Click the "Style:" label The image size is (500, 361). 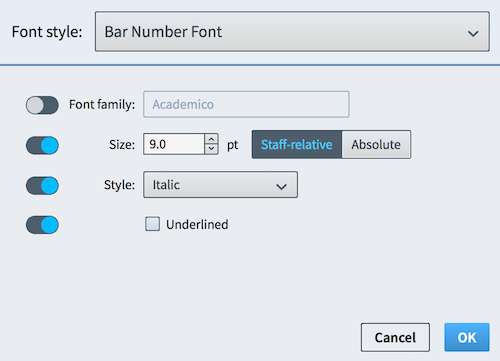point(119,185)
